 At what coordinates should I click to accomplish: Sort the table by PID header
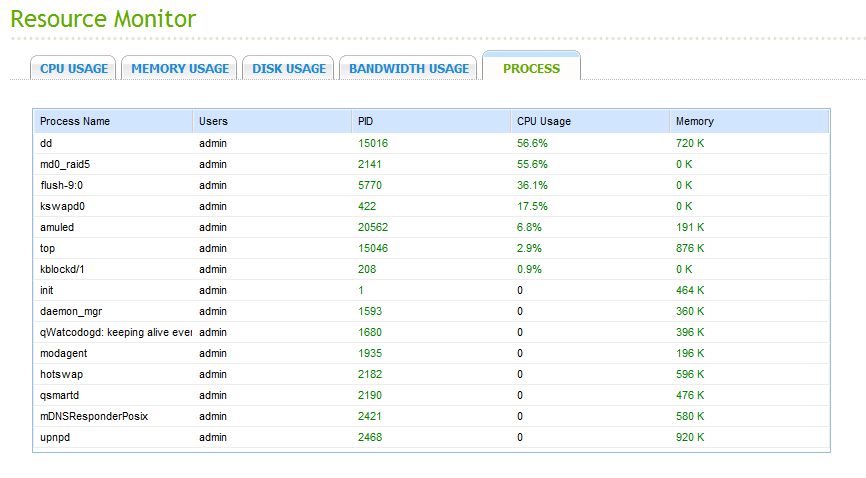(x=365, y=121)
